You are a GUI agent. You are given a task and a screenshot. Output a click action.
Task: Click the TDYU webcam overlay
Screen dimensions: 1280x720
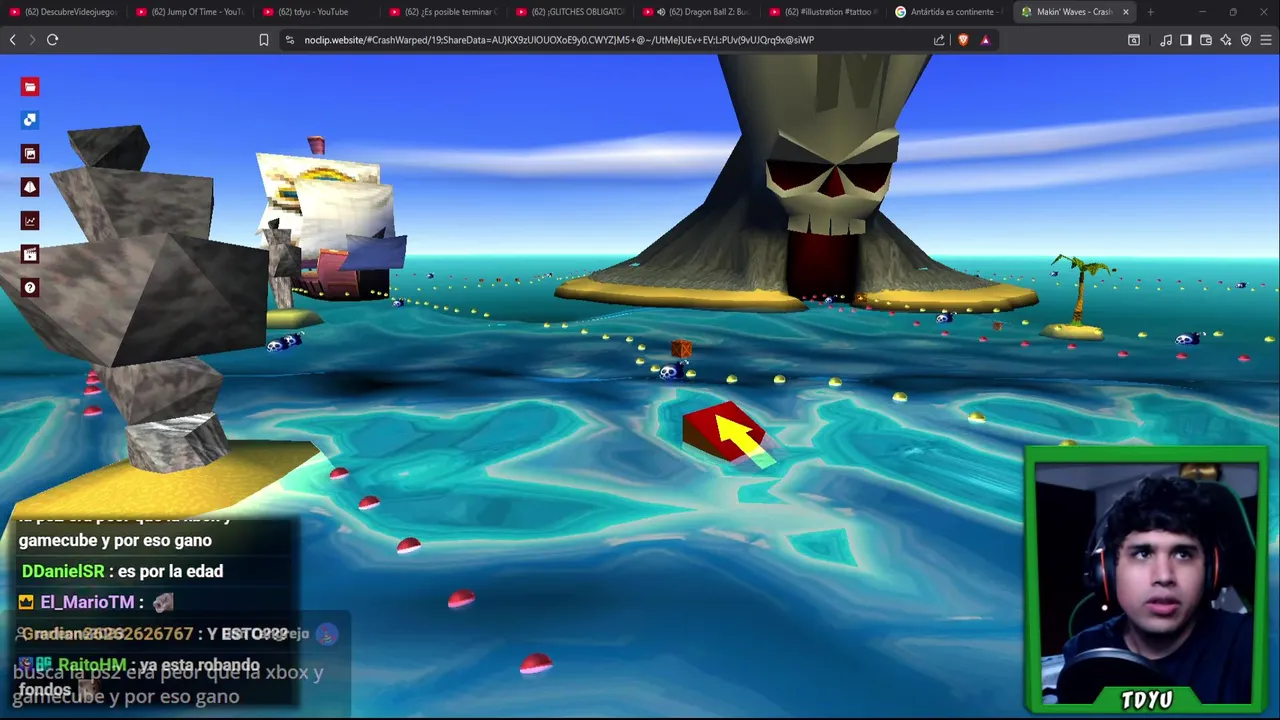coord(1146,580)
